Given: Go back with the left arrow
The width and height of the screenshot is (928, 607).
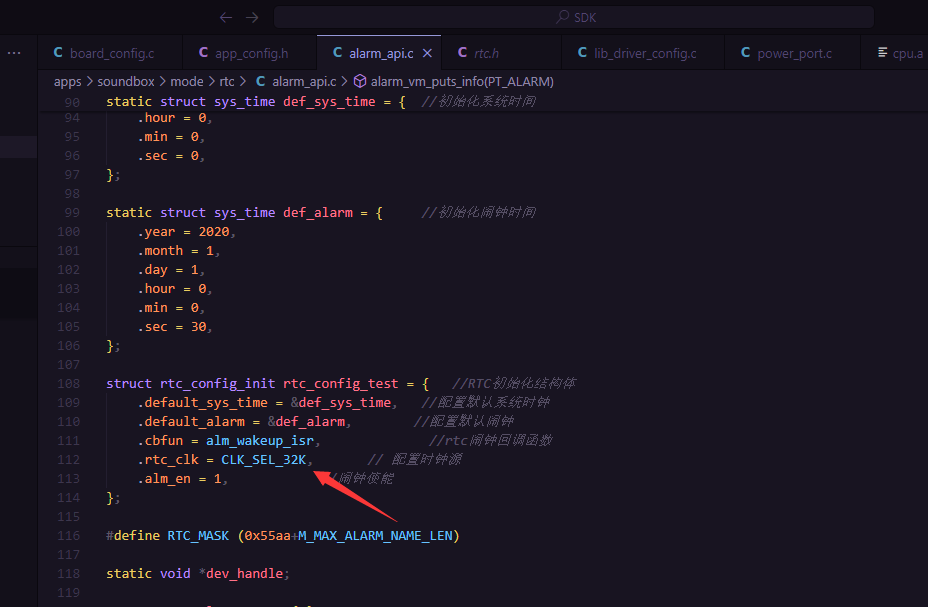Looking at the screenshot, I should coord(225,18).
